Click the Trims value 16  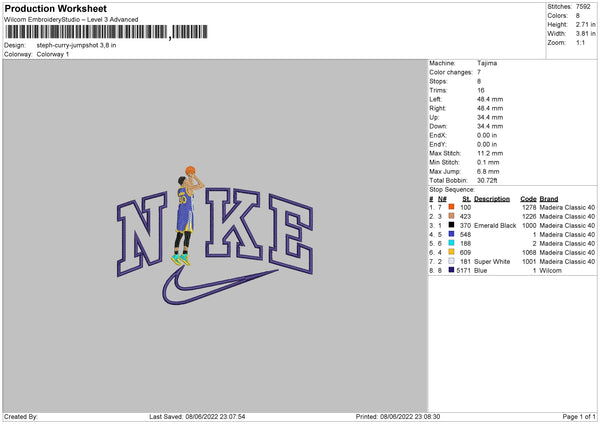481,90
